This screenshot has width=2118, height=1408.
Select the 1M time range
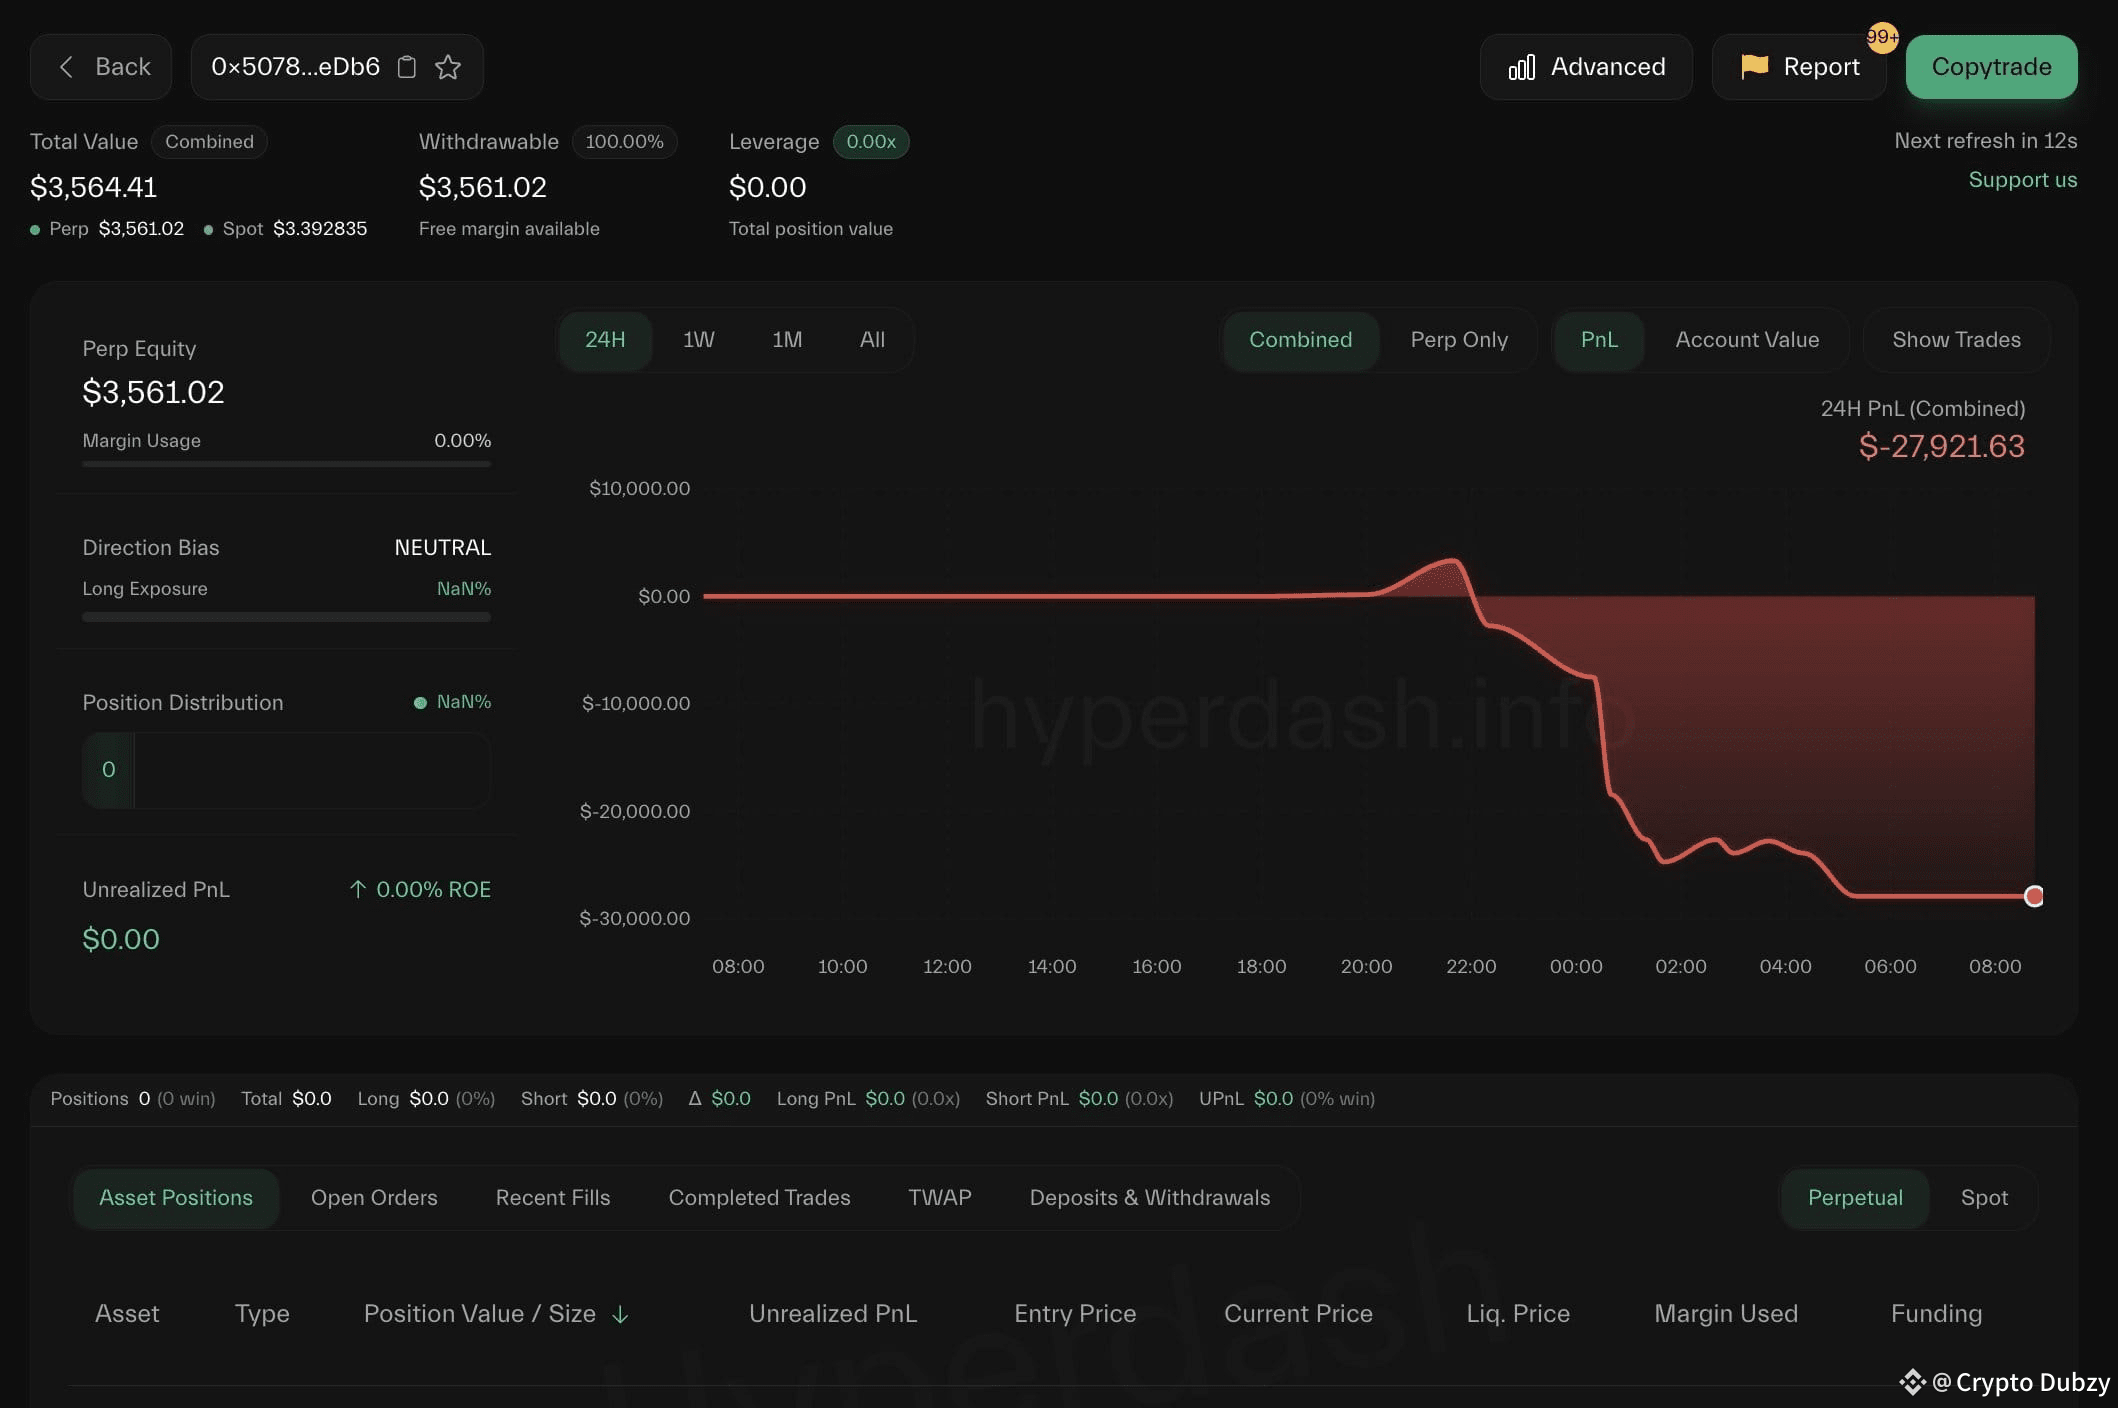(x=787, y=340)
